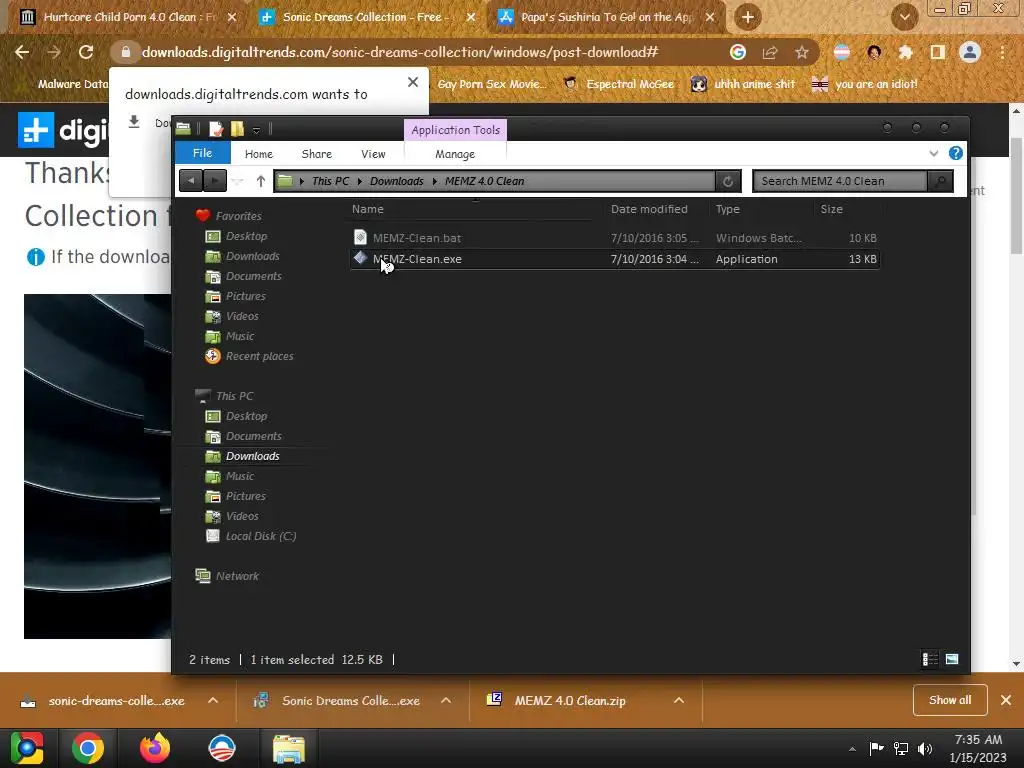This screenshot has width=1024, height=768.
Task: Open File Explorer from the taskbar
Action: (288, 748)
